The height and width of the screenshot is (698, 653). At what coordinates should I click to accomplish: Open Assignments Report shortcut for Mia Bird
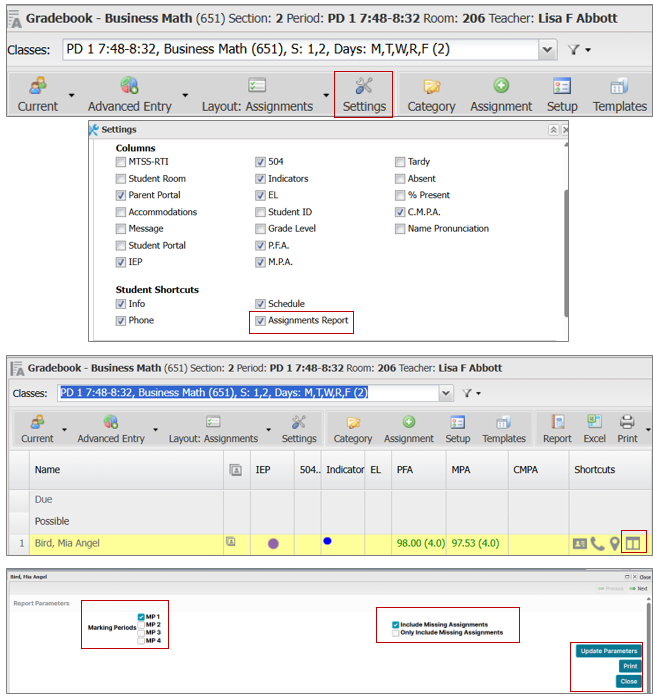tap(634, 543)
